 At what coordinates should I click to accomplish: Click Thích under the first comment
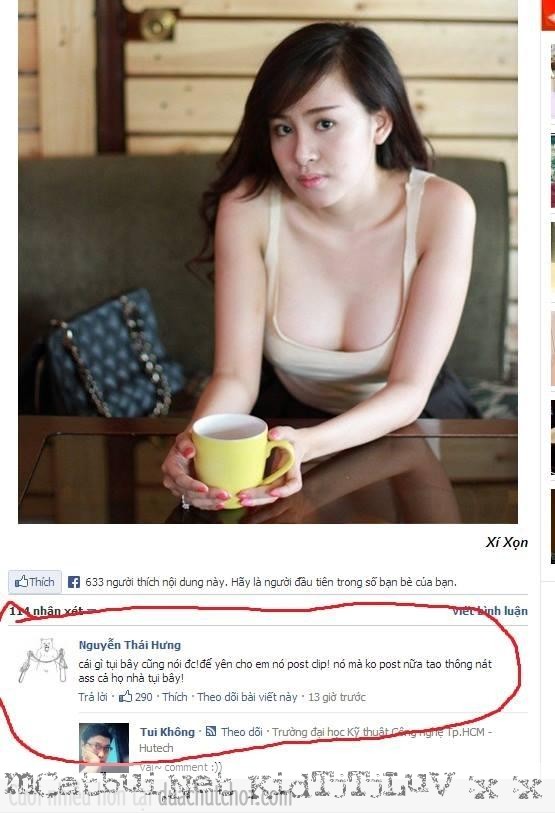[175, 697]
